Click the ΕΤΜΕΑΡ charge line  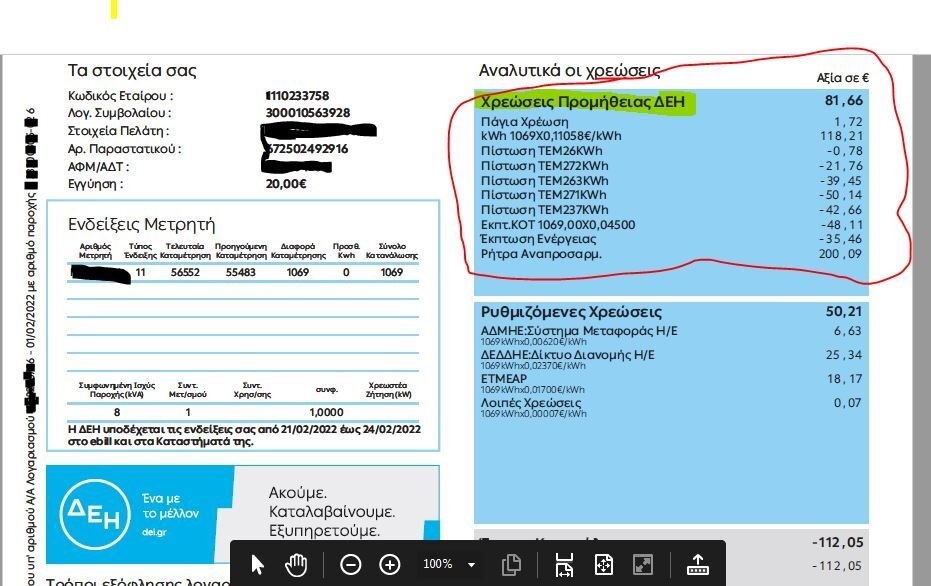504,379
